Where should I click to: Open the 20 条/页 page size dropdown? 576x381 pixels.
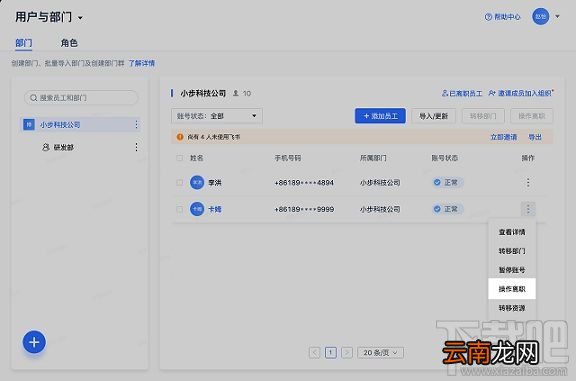(380, 353)
